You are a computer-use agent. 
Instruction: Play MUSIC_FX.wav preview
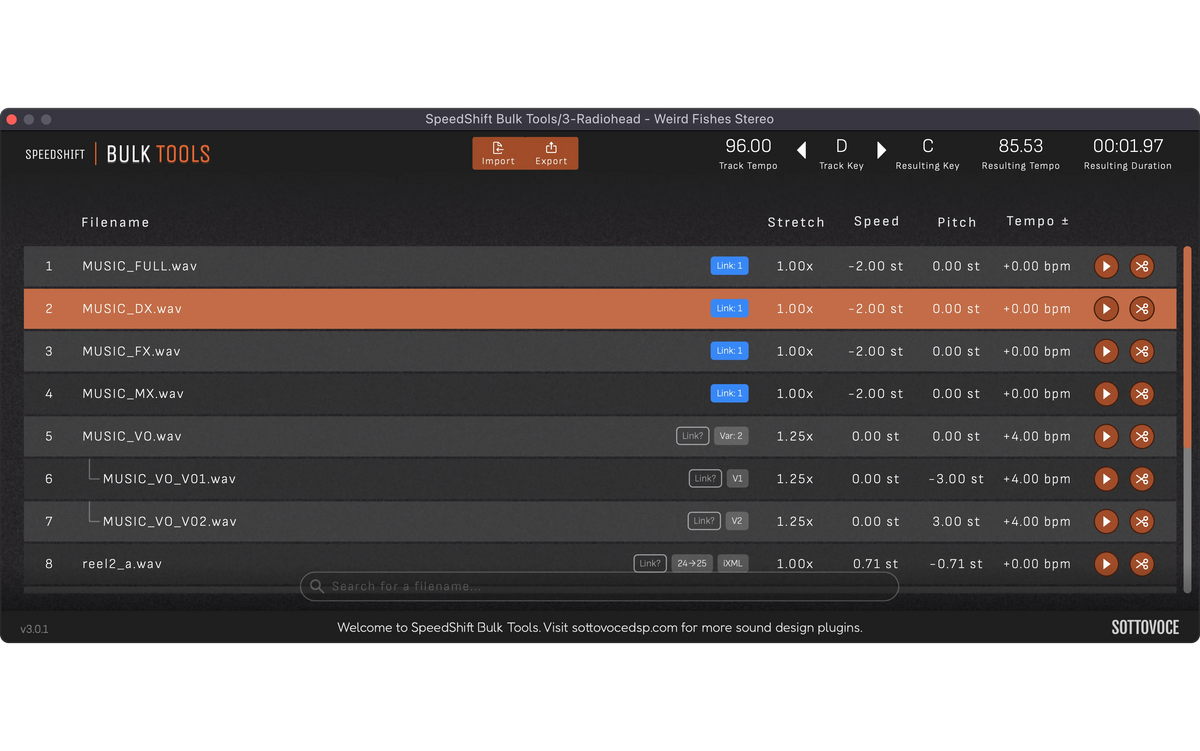click(1106, 351)
